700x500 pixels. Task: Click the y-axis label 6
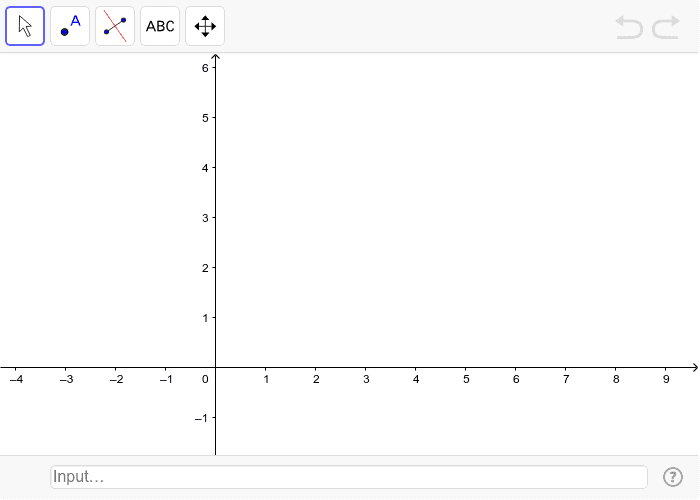[205, 68]
